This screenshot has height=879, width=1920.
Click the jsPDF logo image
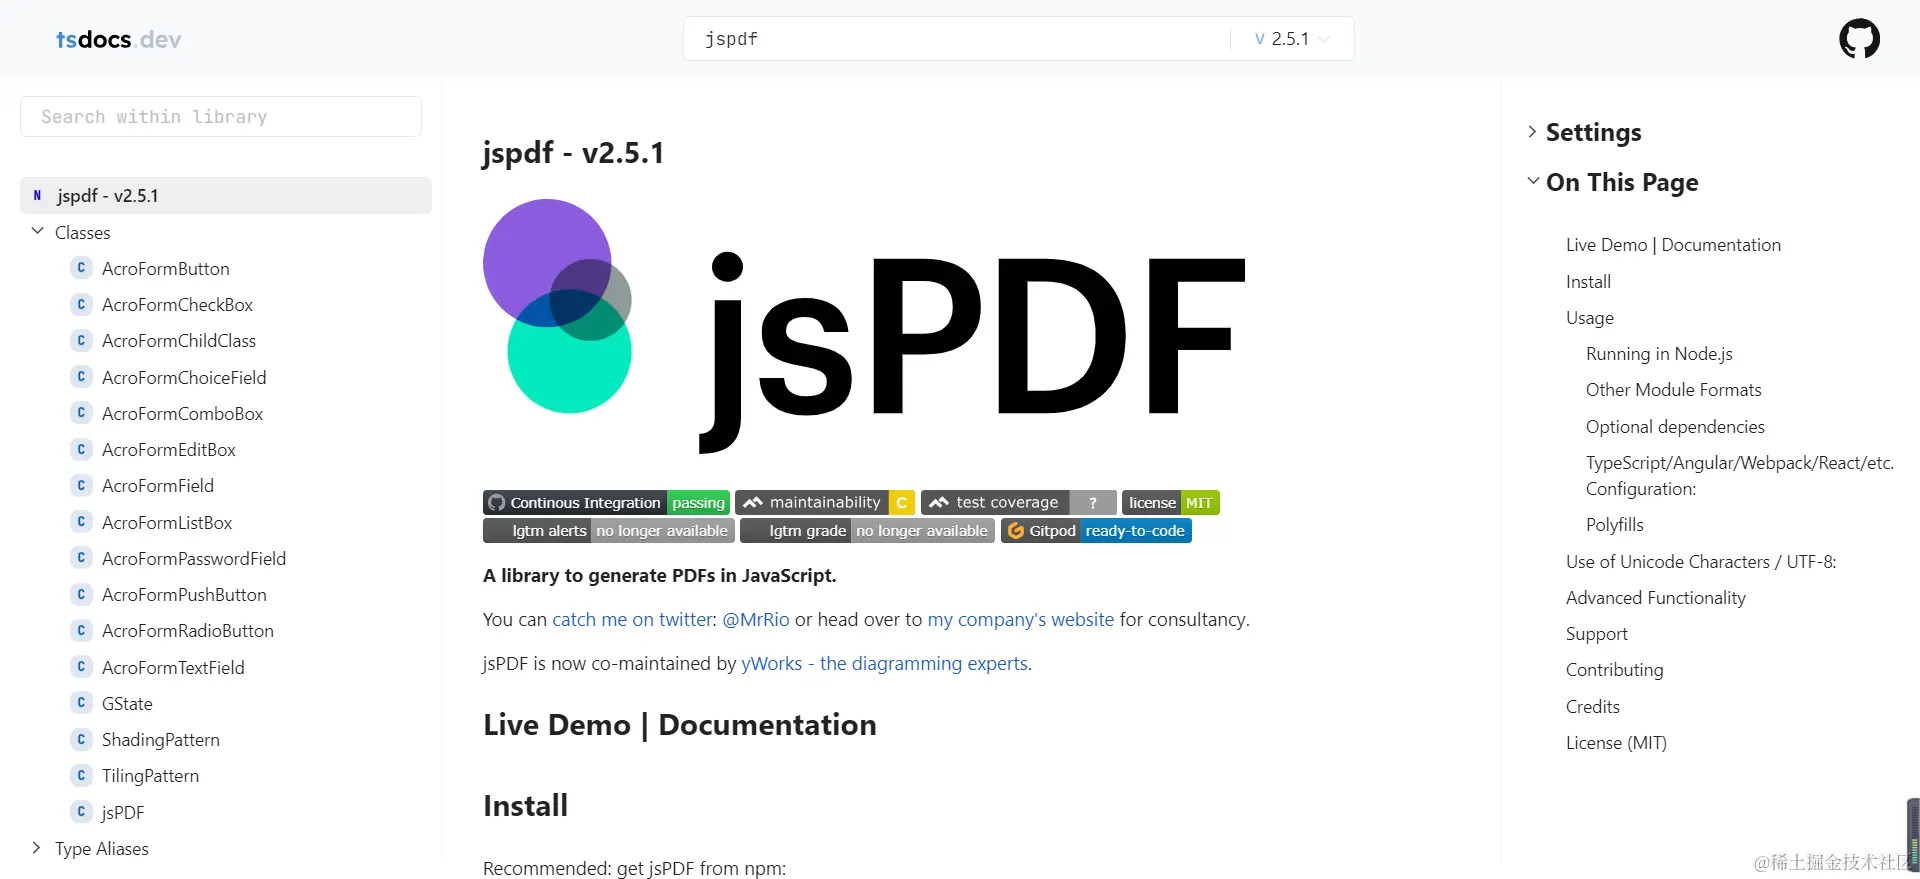864,327
